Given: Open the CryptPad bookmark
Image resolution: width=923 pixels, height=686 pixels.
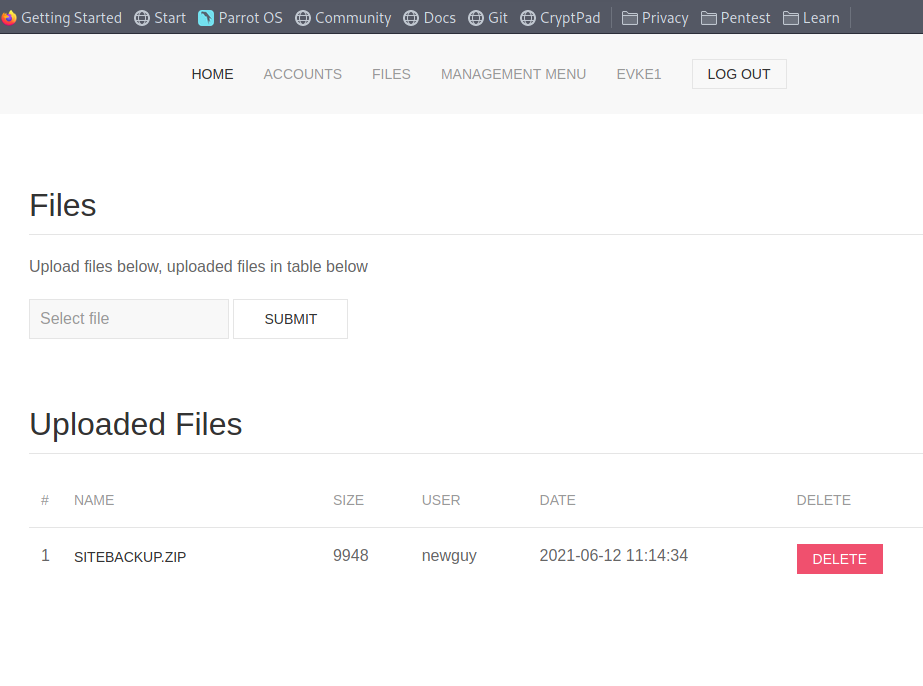Looking at the screenshot, I should (560, 17).
